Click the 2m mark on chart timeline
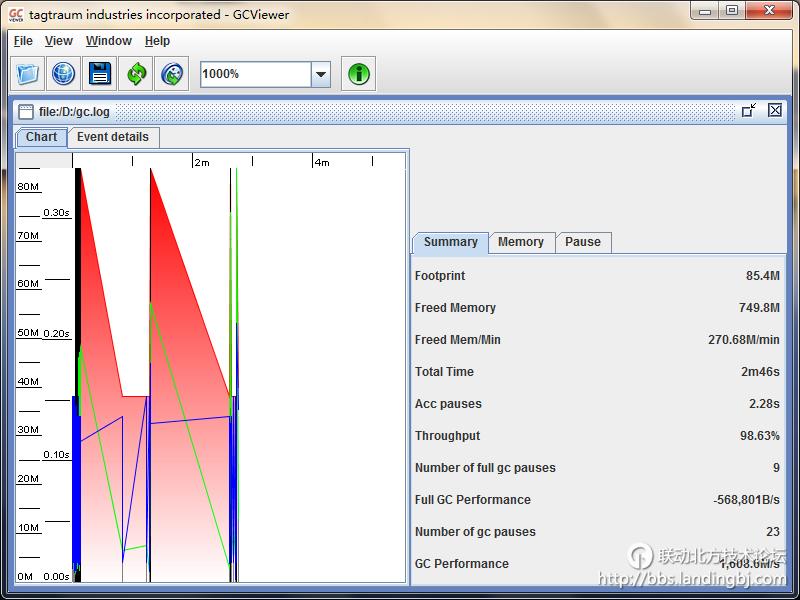The image size is (800, 600). pyautogui.click(x=202, y=162)
